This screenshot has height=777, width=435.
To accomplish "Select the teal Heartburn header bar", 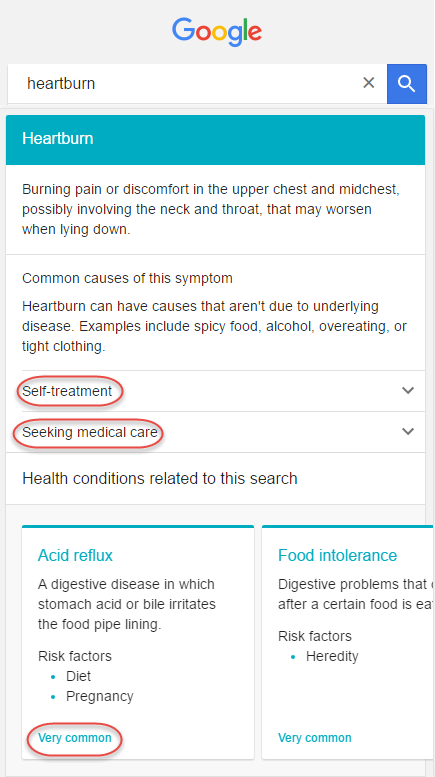I will (216, 140).
